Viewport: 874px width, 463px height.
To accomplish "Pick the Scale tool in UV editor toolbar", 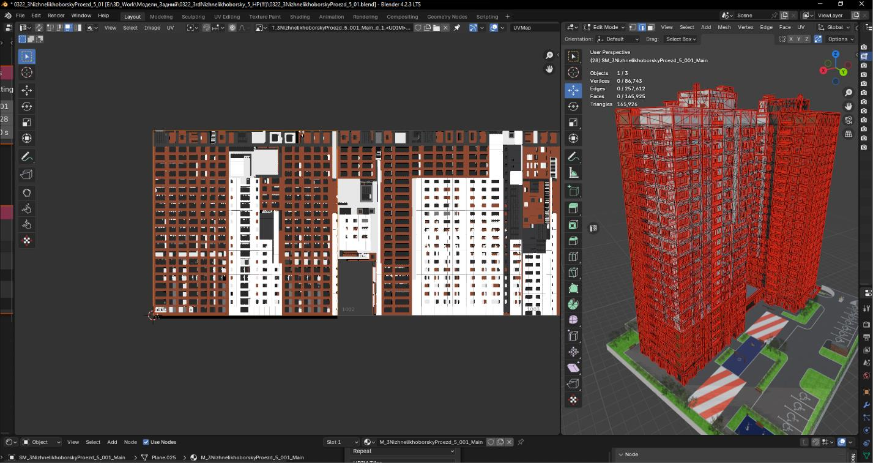I will (x=27, y=122).
